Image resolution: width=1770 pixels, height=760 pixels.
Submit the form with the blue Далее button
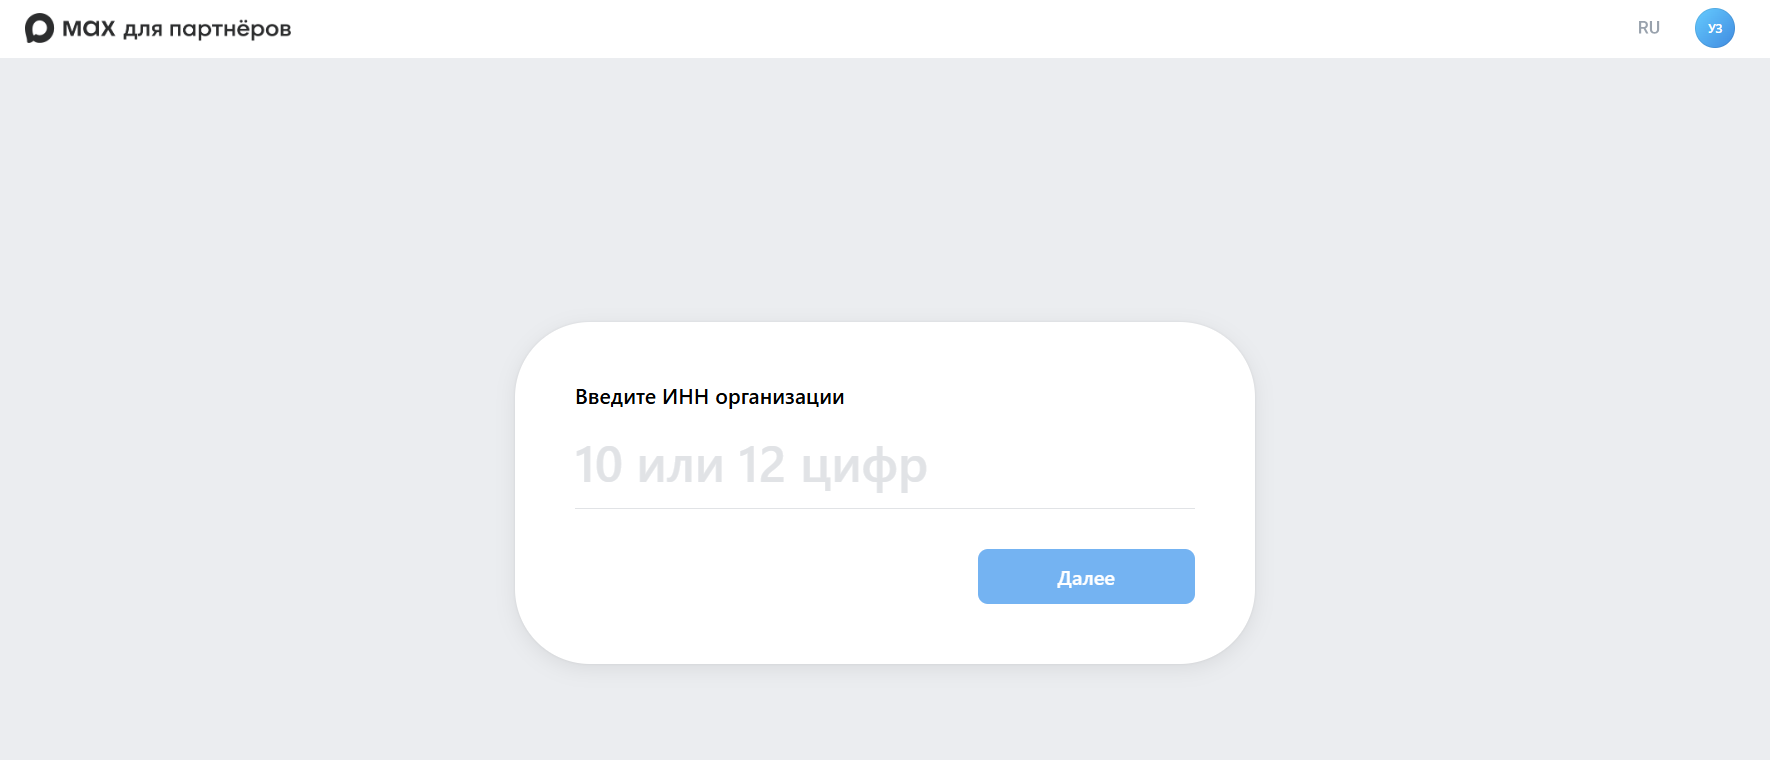tap(1086, 576)
